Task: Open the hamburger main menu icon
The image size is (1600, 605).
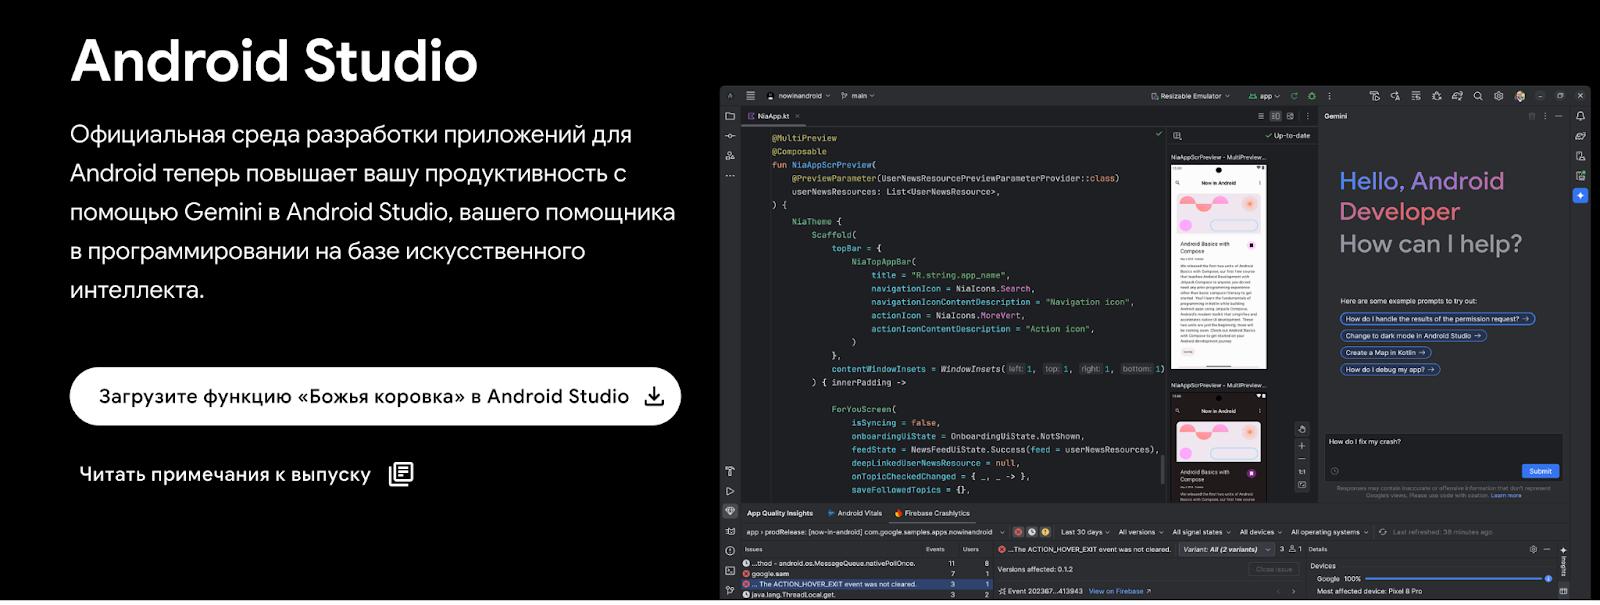Action: tap(751, 96)
